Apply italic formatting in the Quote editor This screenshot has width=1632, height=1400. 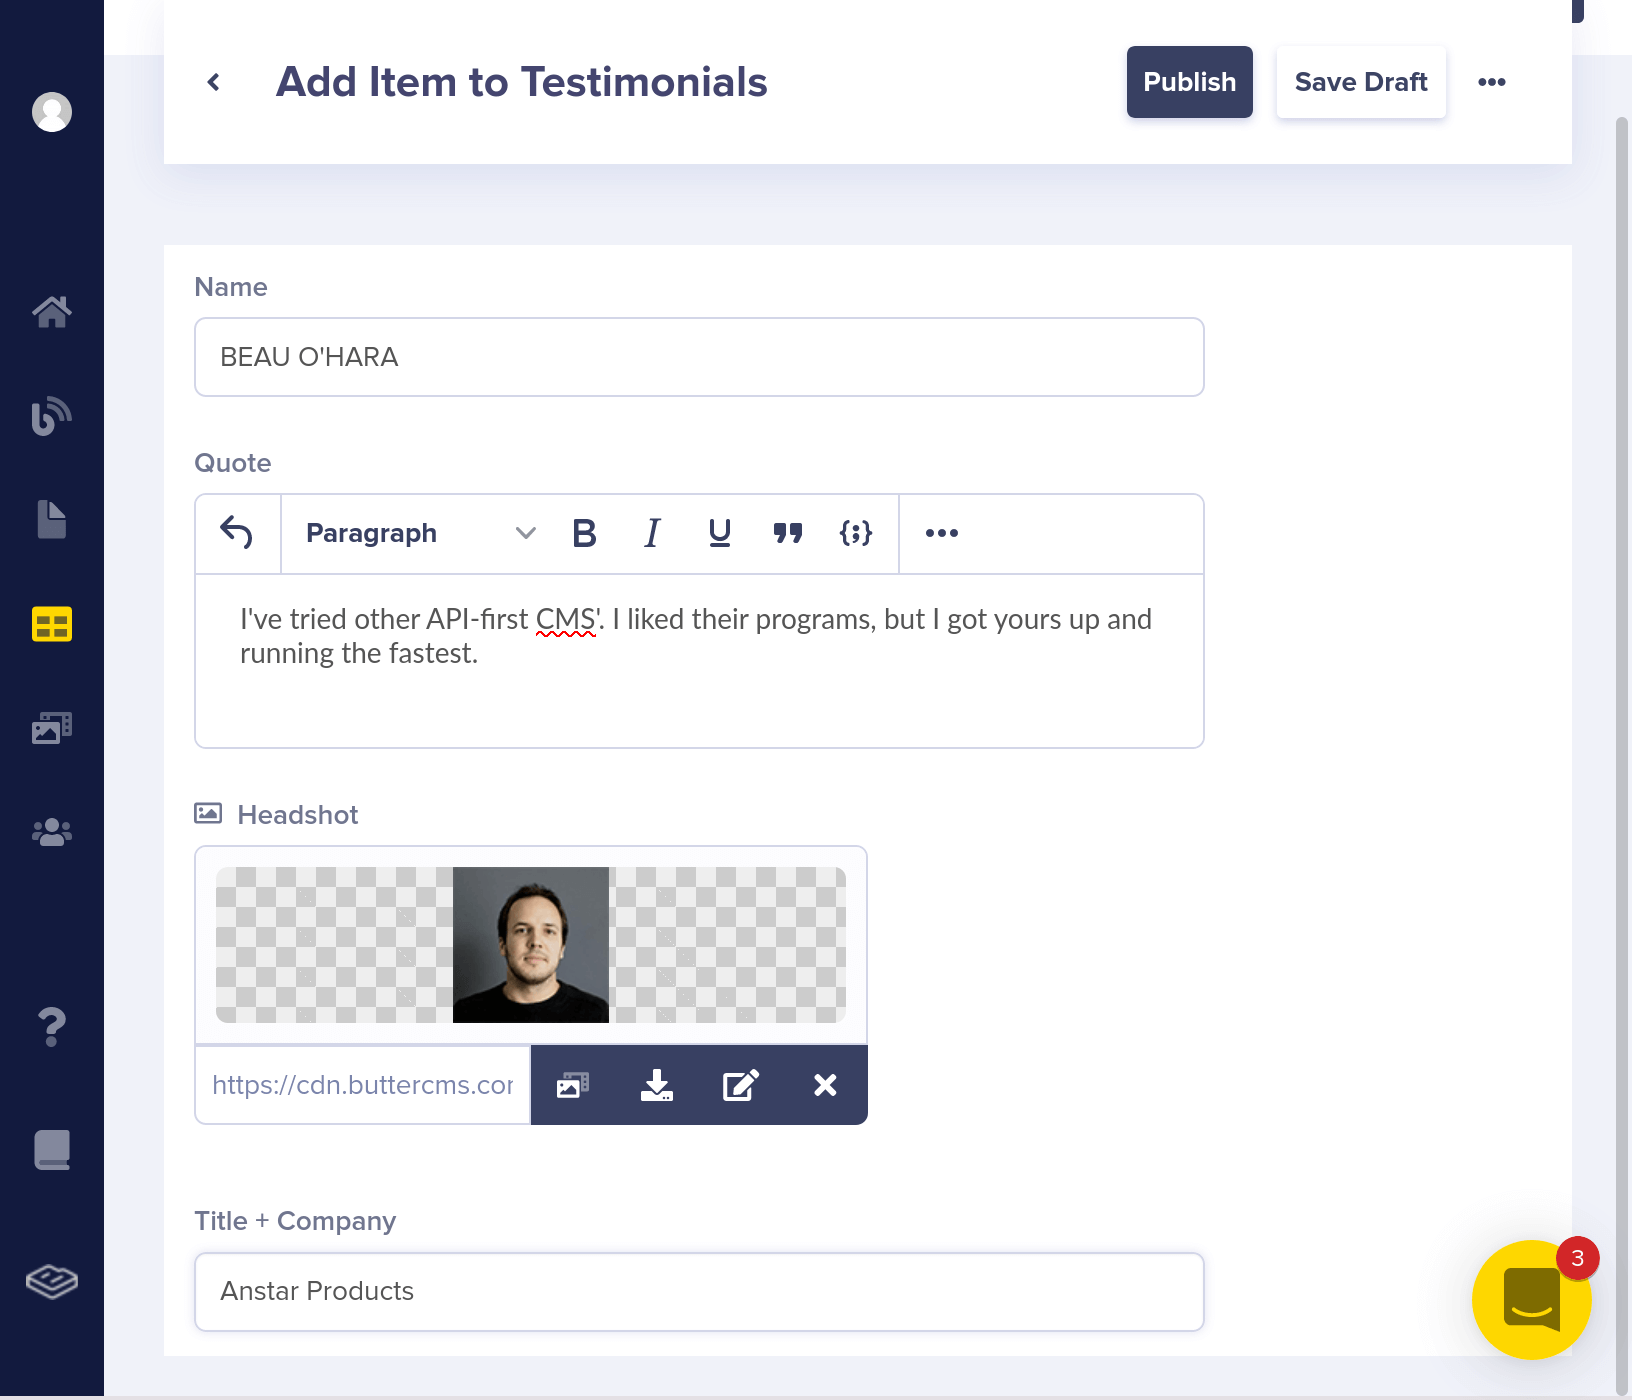(651, 533)
